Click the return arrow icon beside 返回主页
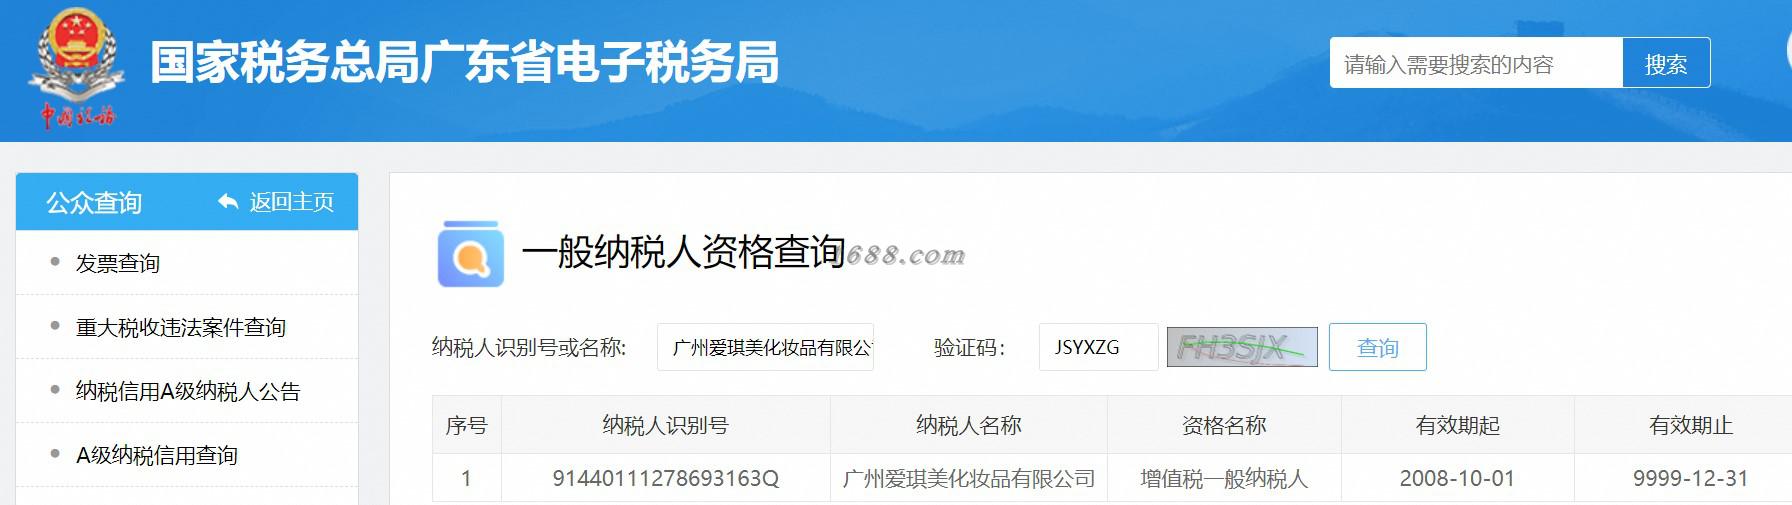The width and height of the screenshot is (1792, 505). click(x=228, y=202)
